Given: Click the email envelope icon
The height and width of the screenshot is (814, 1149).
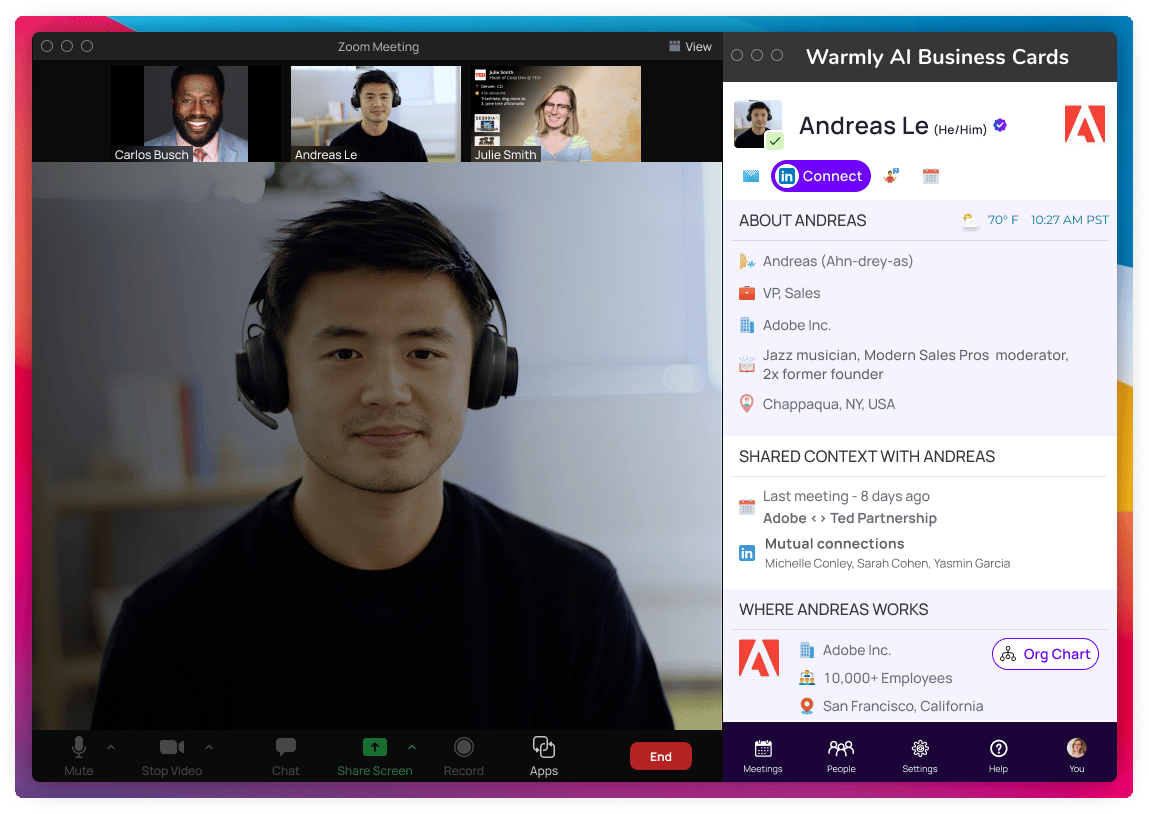Looking at the screenshot, I should [750, 176].
